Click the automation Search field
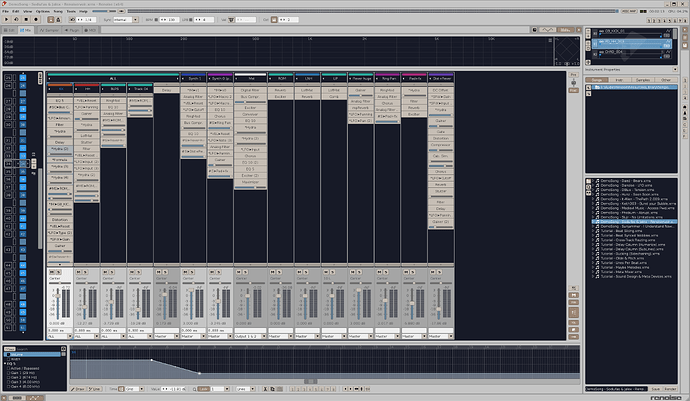This screenshot has width=690, height=401. pos(38,349)
